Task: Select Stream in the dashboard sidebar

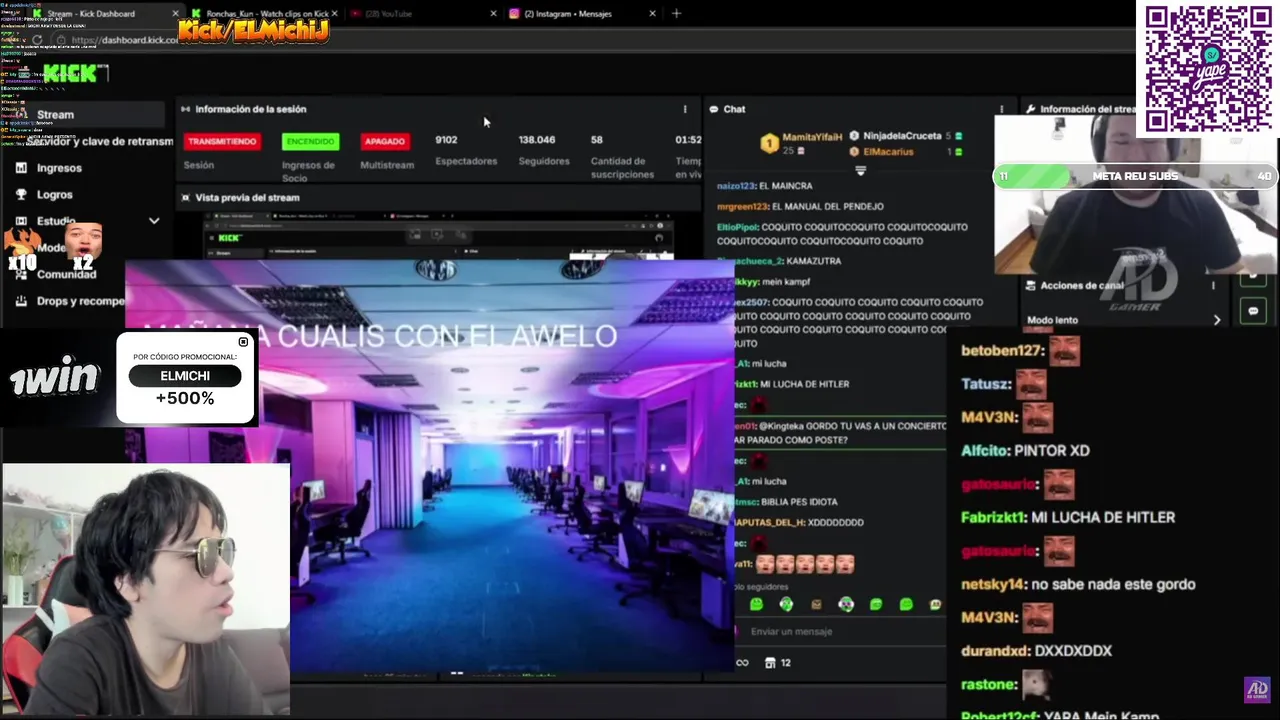Action: 92,114
